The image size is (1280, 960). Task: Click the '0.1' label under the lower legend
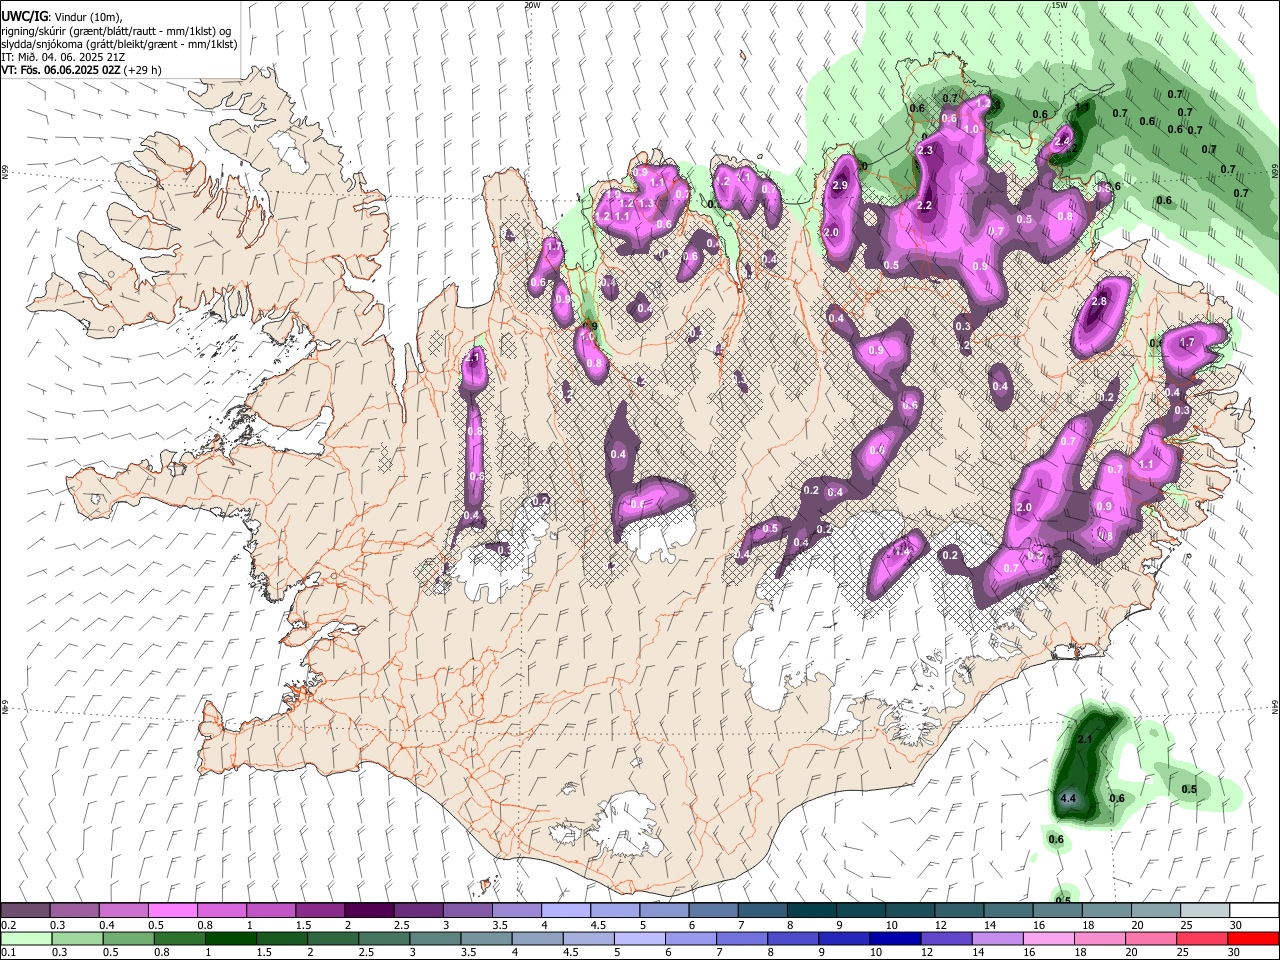[x=8, y=953]
